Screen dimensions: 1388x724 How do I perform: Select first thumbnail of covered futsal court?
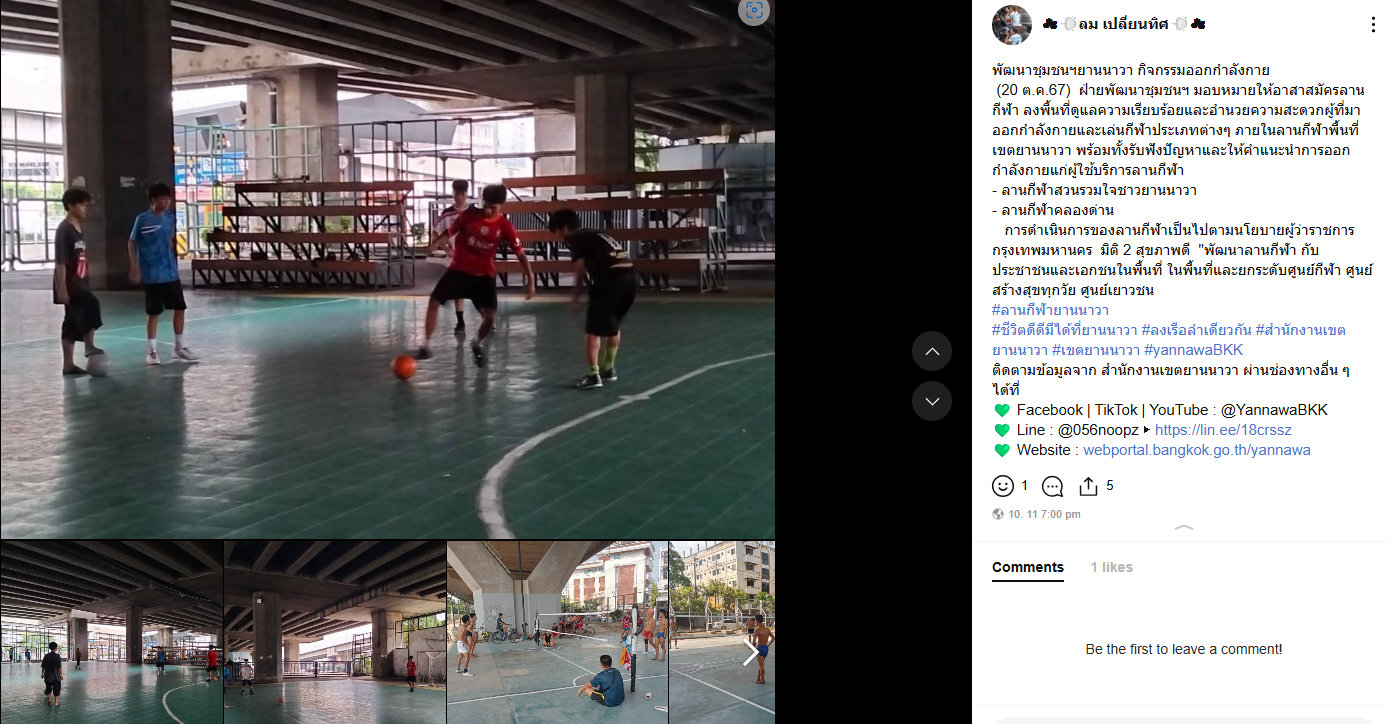[111, 632]
